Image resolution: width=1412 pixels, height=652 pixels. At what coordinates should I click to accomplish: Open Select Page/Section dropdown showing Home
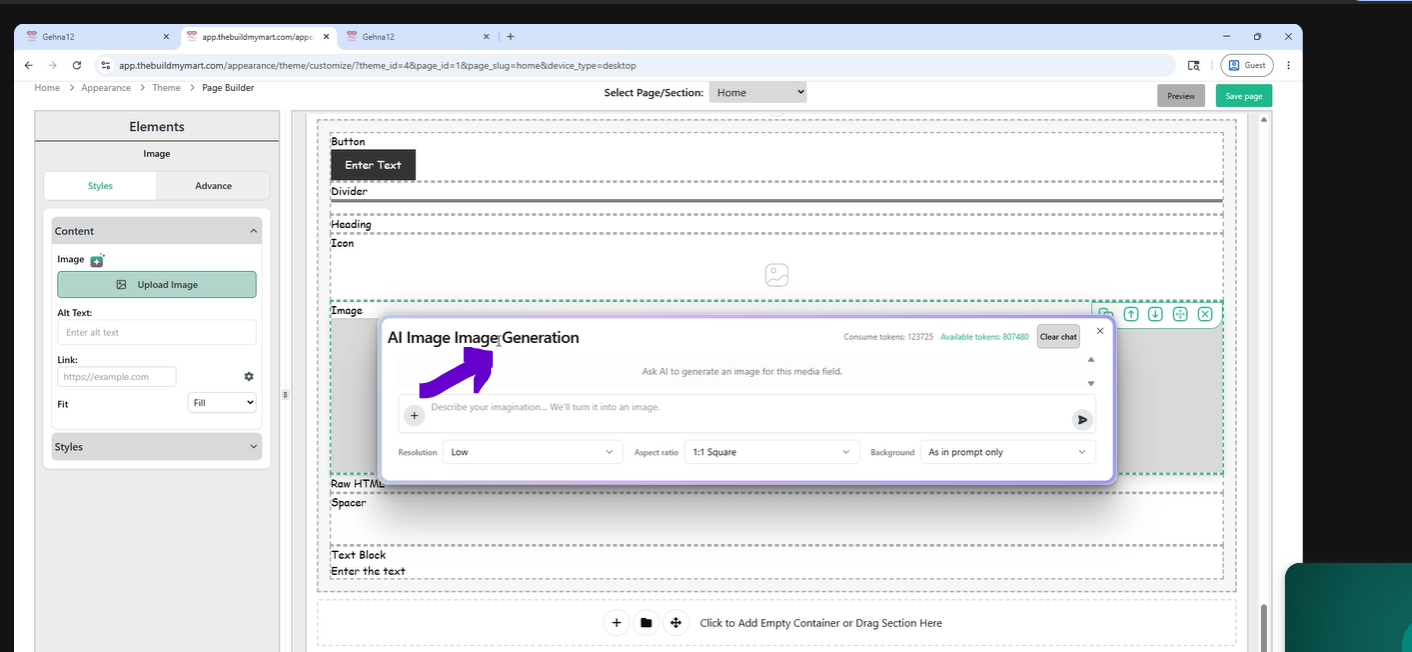tap(758, 92)
